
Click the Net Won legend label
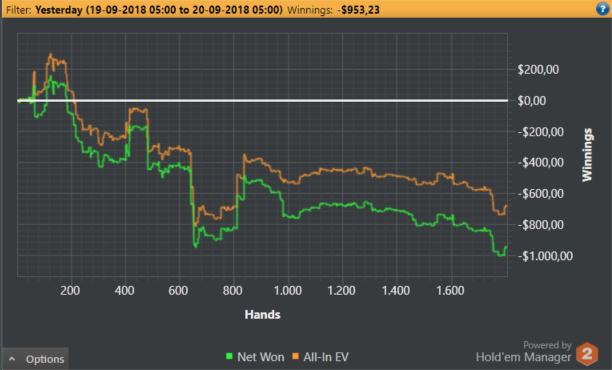pos(261,357)
